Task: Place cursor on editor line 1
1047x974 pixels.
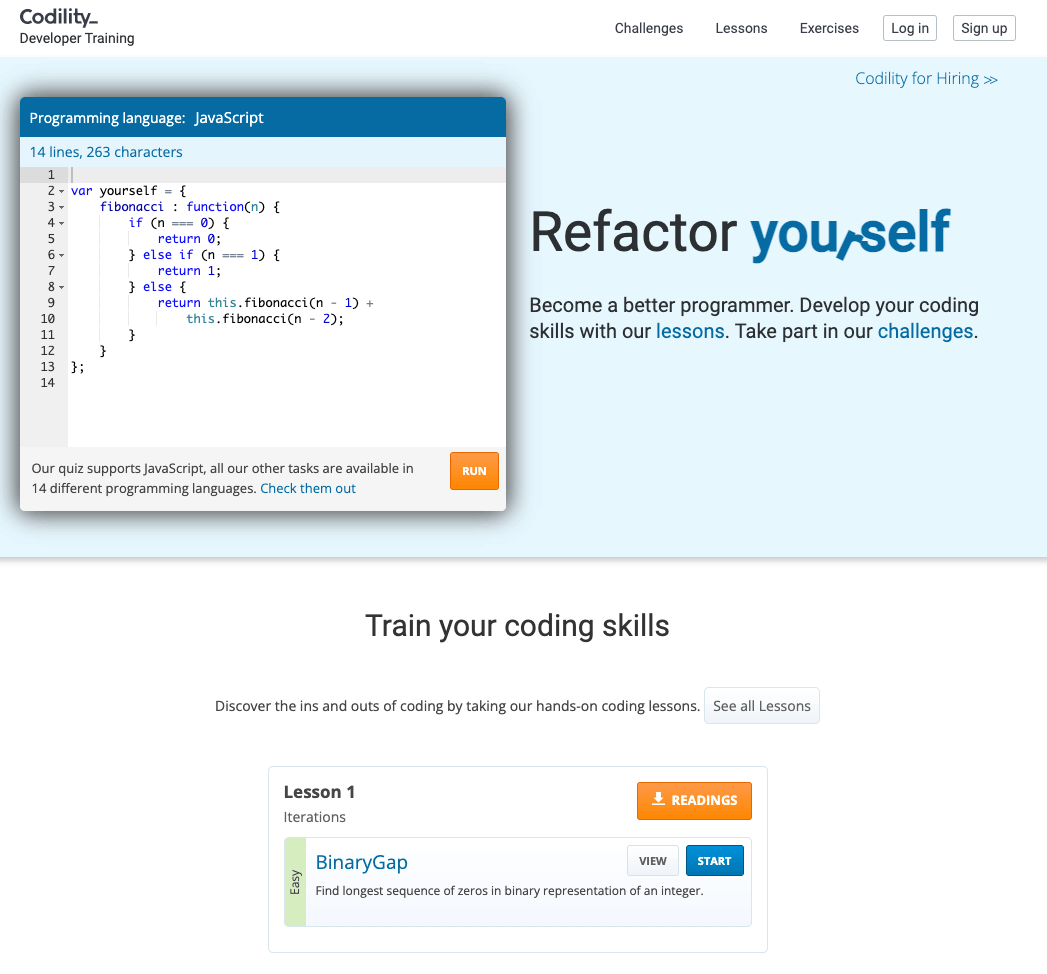Action: [x=287, y=175]
